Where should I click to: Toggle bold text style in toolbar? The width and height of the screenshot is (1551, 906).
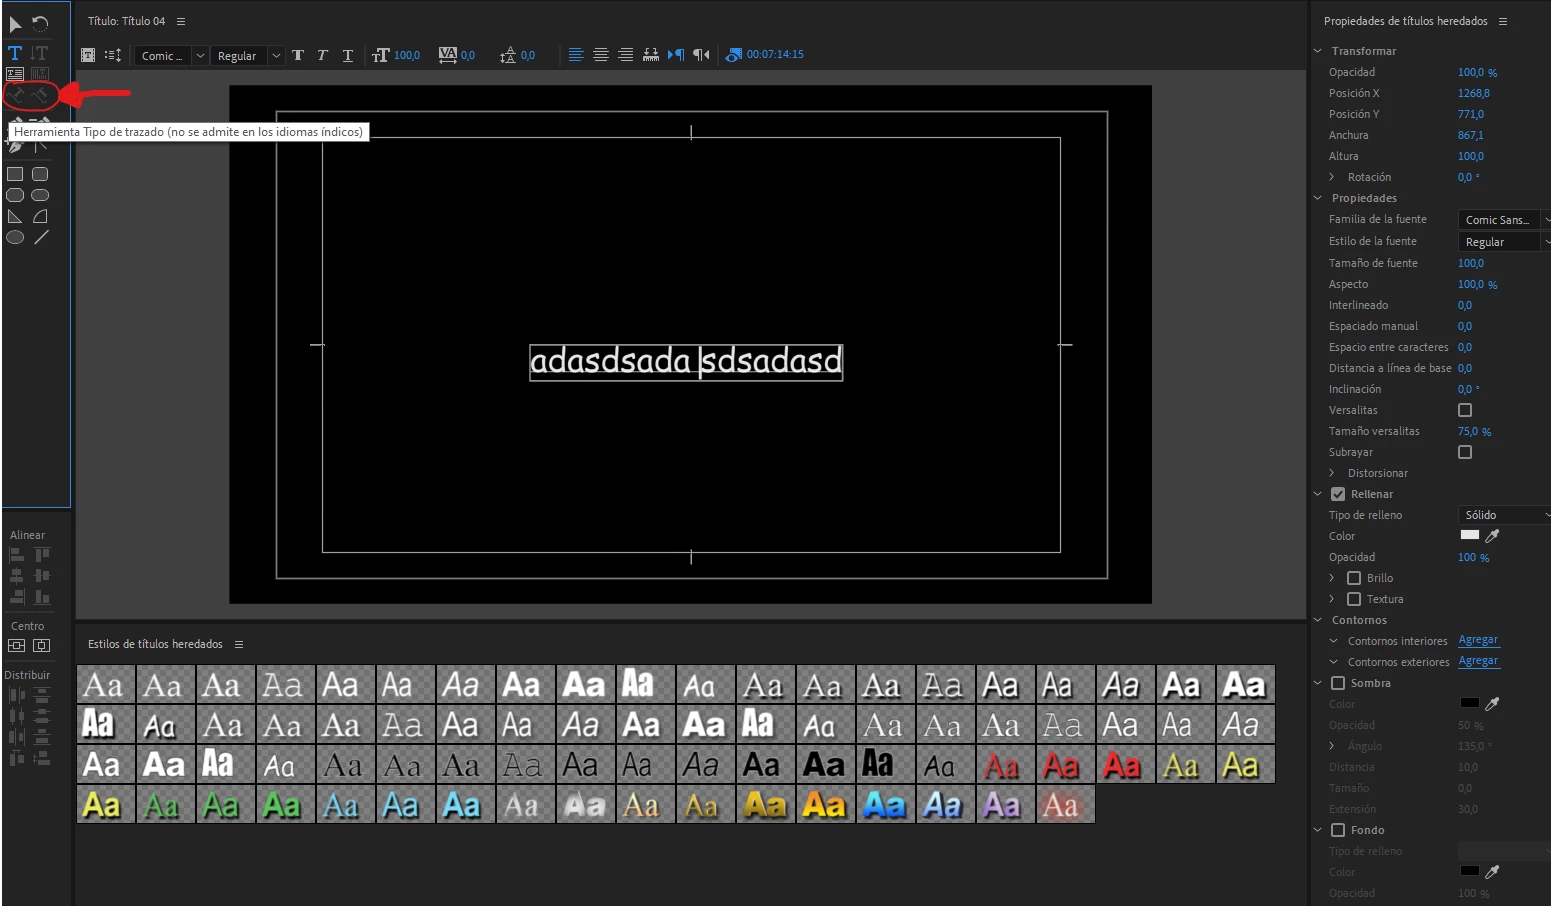point(298,55)
